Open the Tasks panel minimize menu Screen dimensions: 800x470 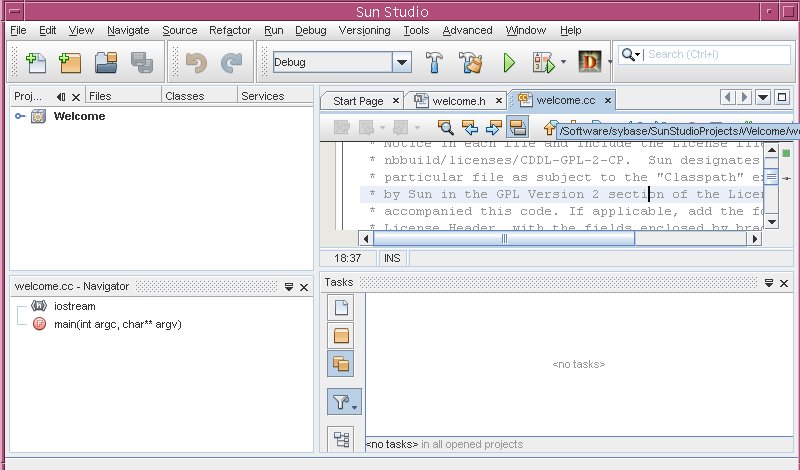769,283
